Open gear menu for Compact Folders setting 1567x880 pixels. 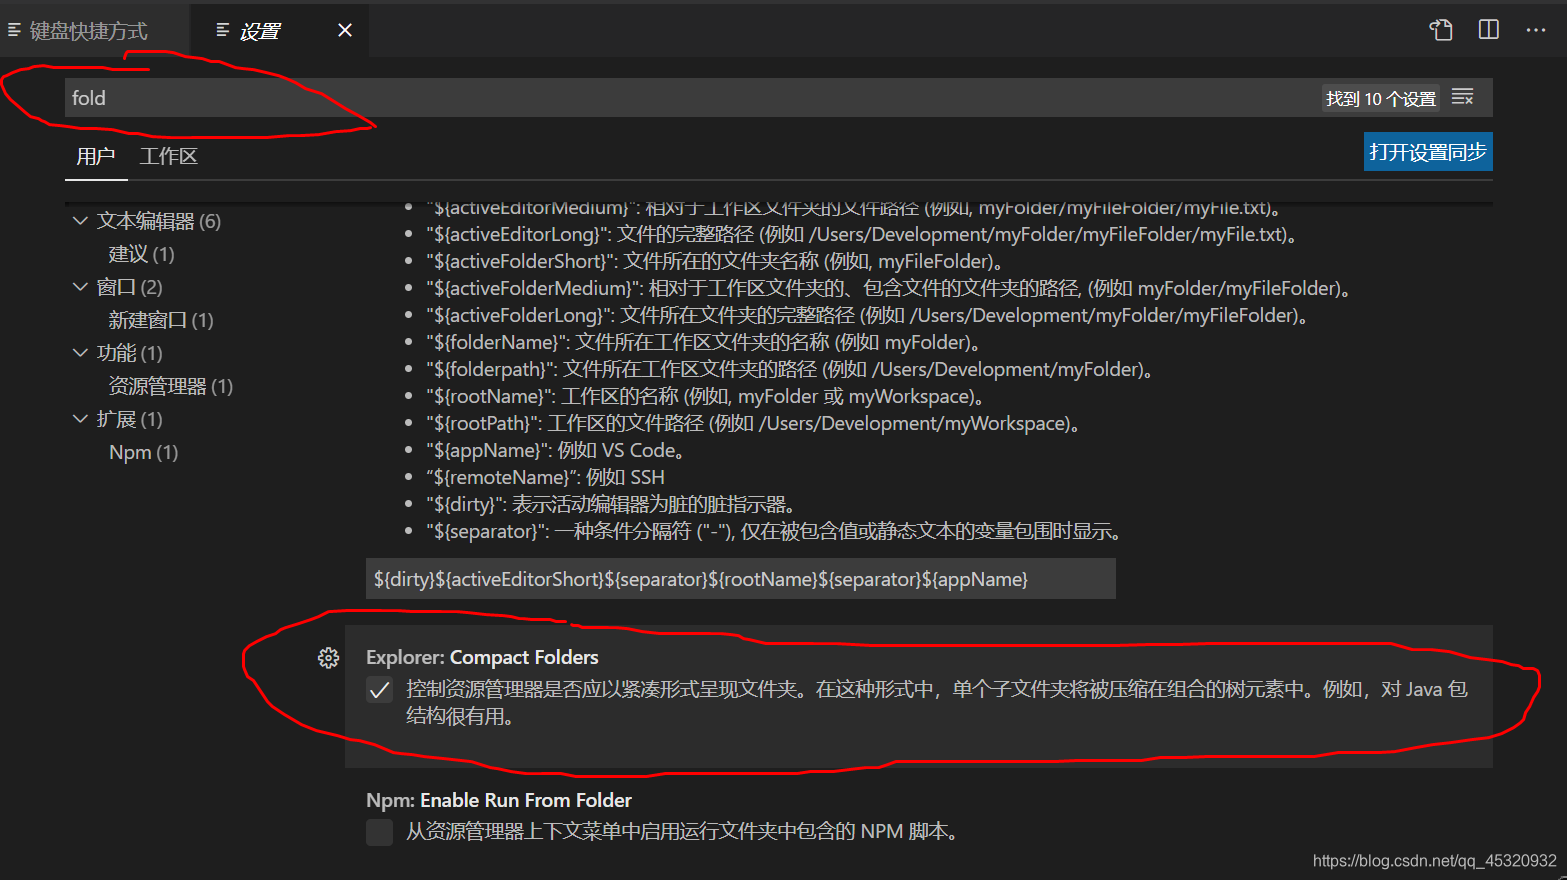(x=328, y=657)
